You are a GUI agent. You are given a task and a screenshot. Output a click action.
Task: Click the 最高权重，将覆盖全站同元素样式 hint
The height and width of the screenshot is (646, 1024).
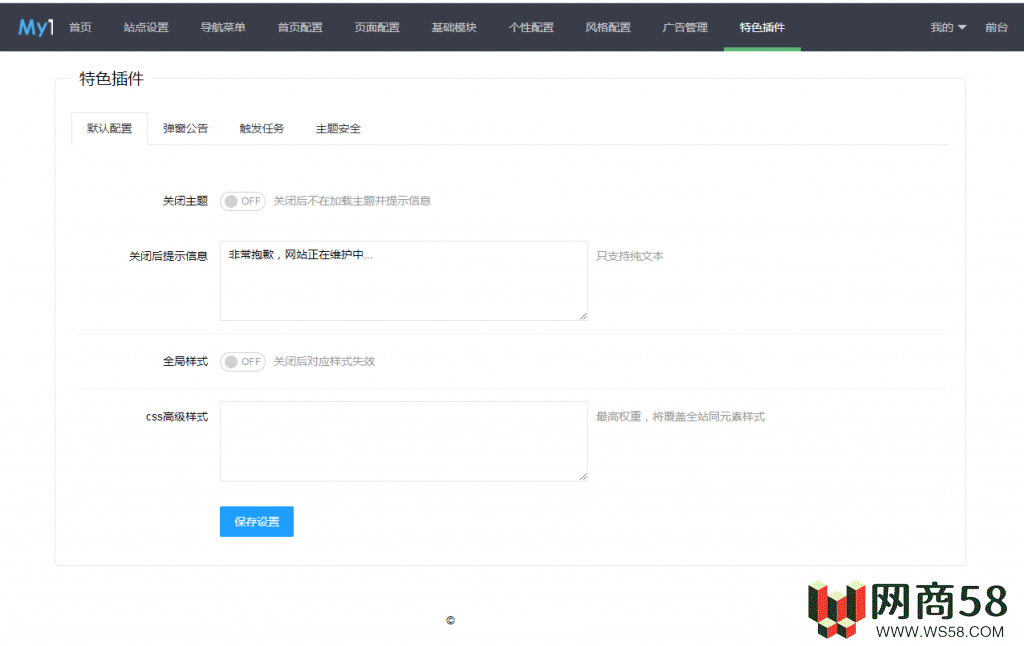(680, 417)
